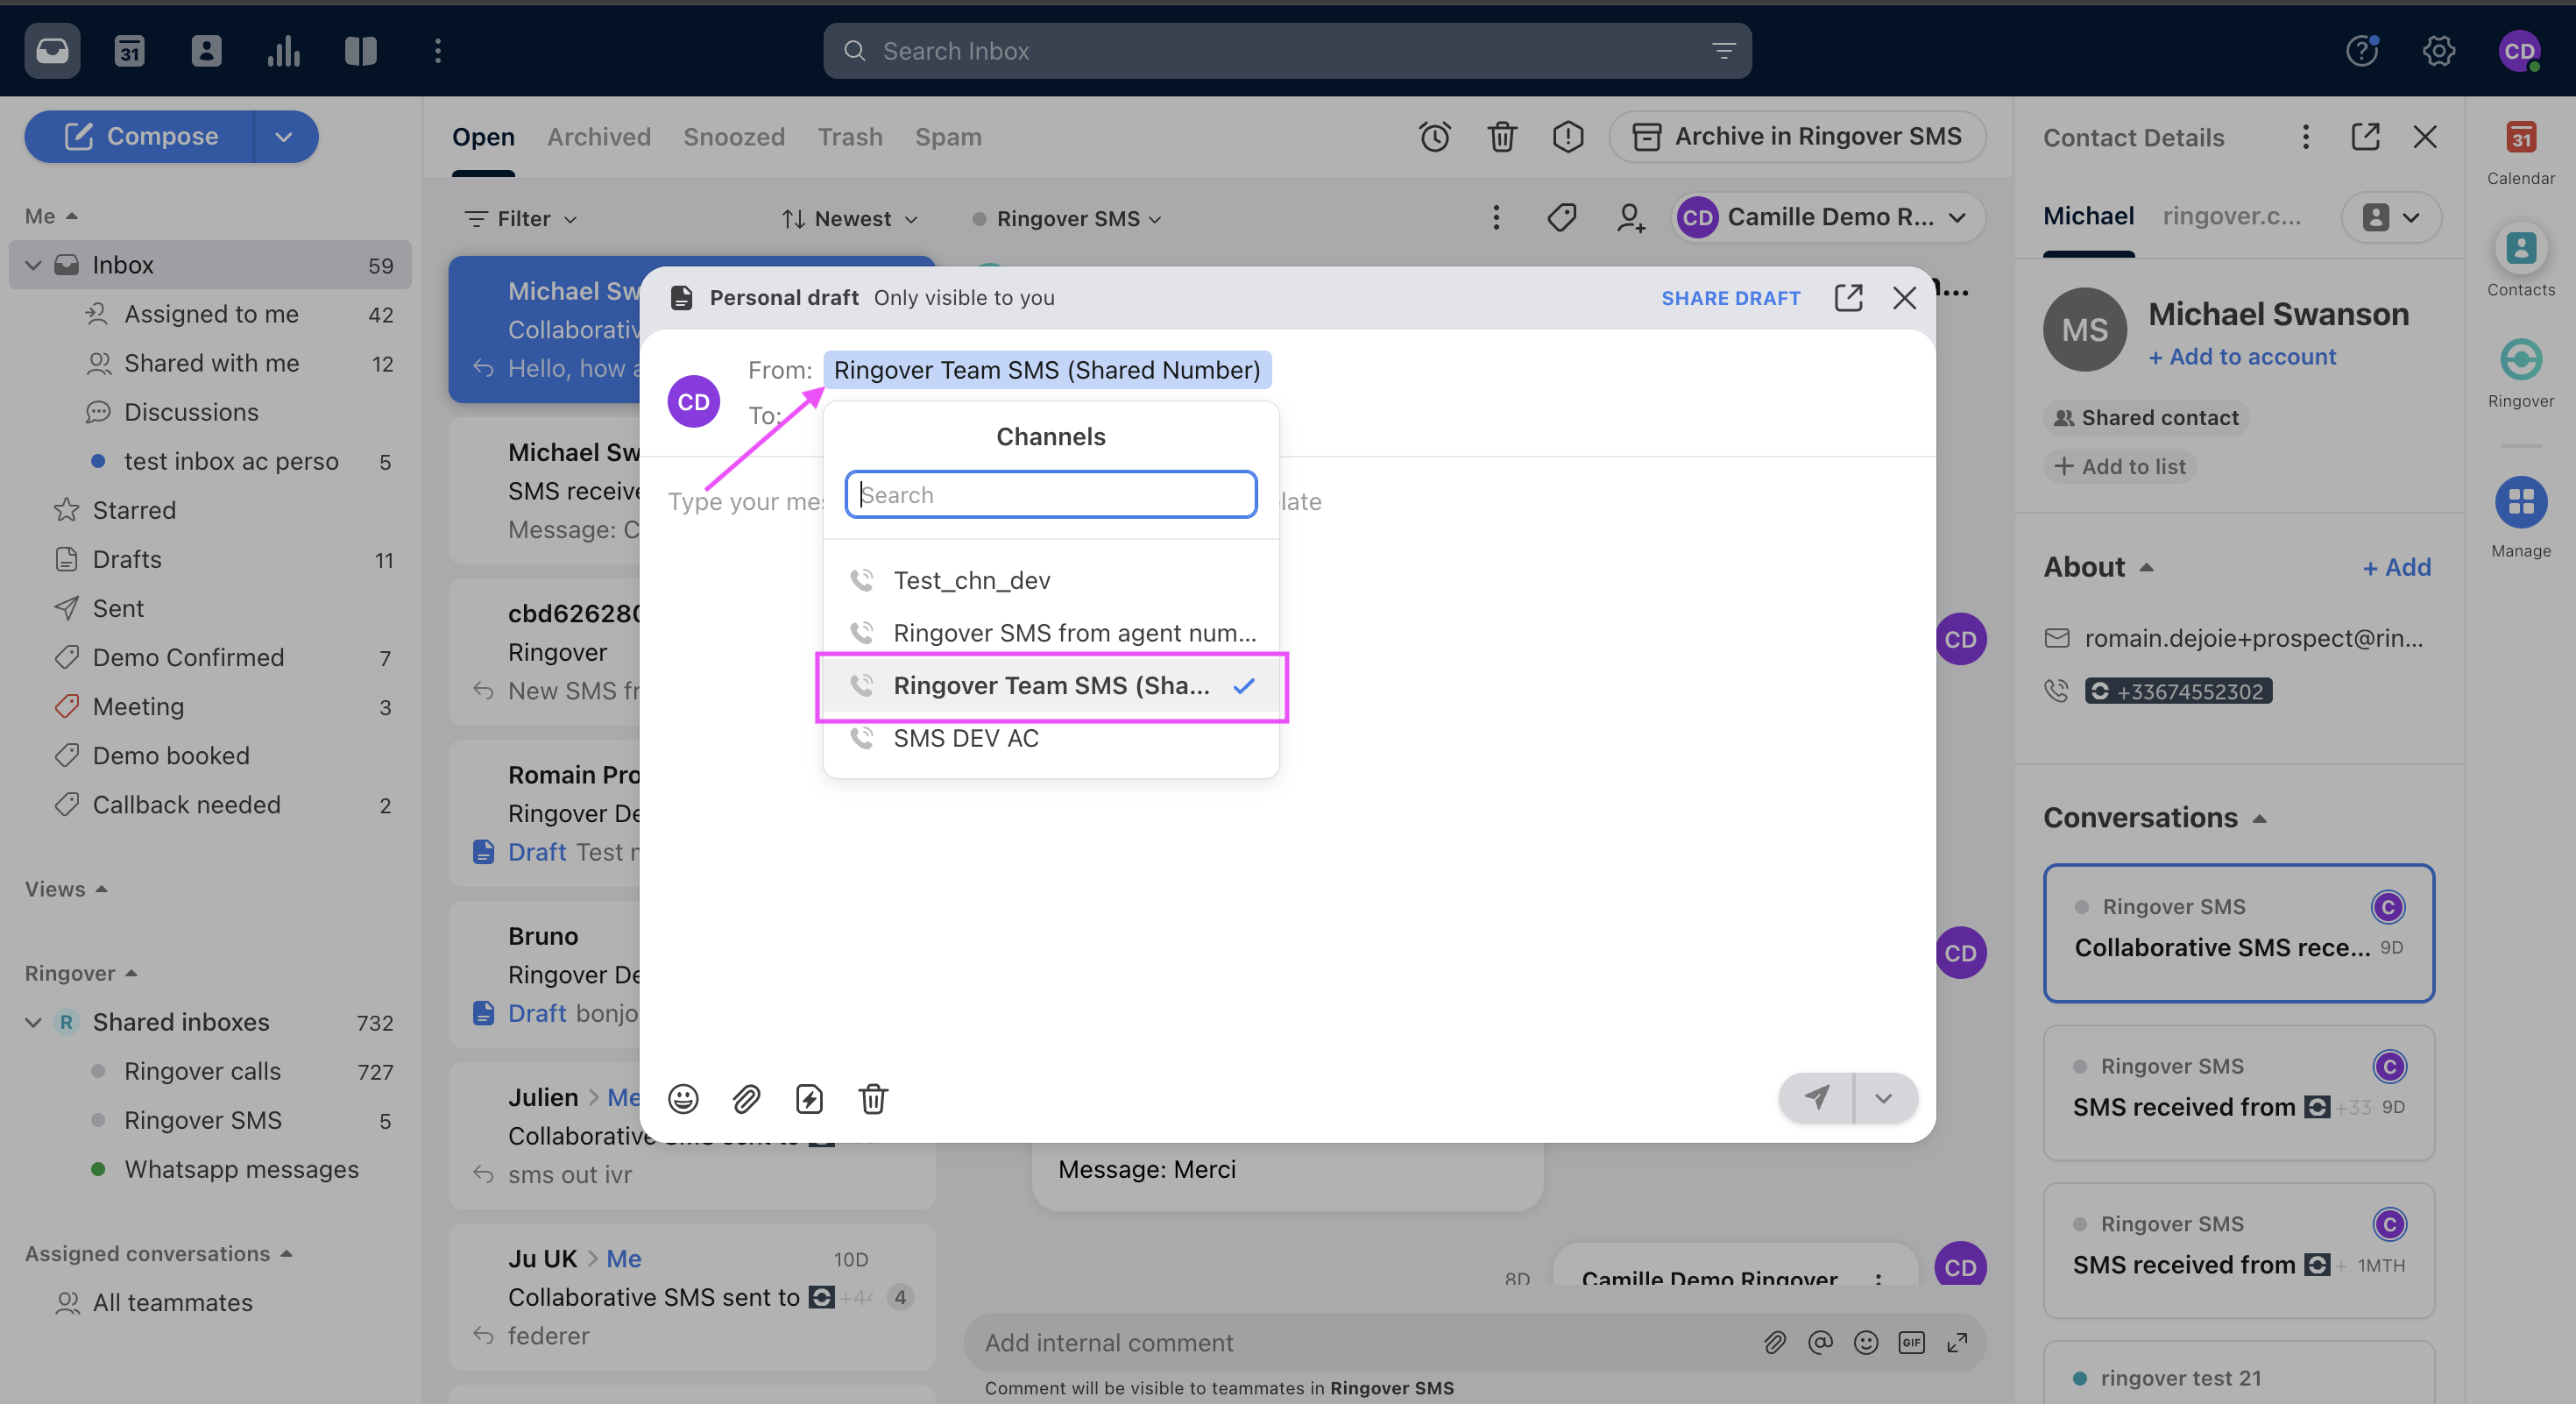Image resolution: width=2576 pixels, height=1404 pixels.
Task: Click + Add to account link
Action: (2241, 356)
